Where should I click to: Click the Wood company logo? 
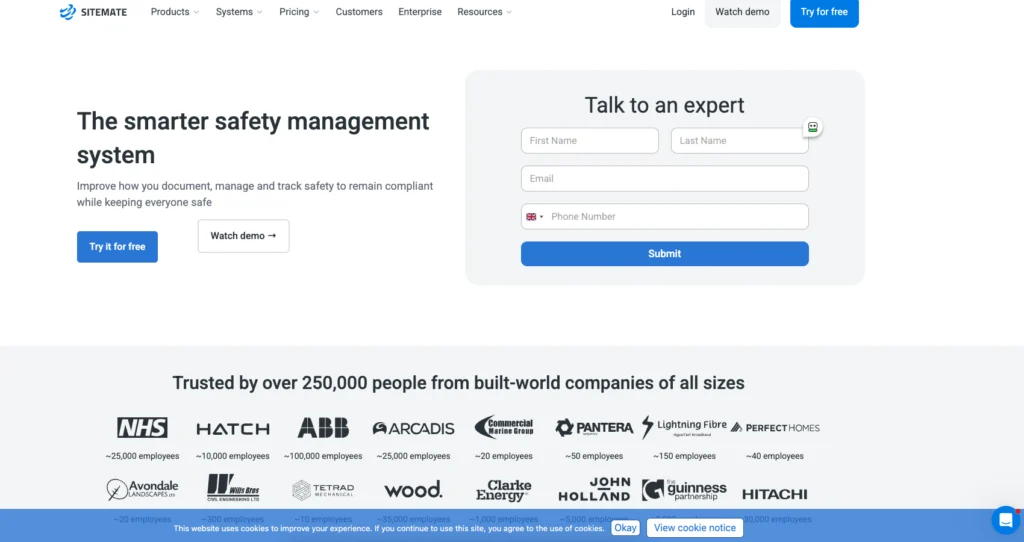413,490
